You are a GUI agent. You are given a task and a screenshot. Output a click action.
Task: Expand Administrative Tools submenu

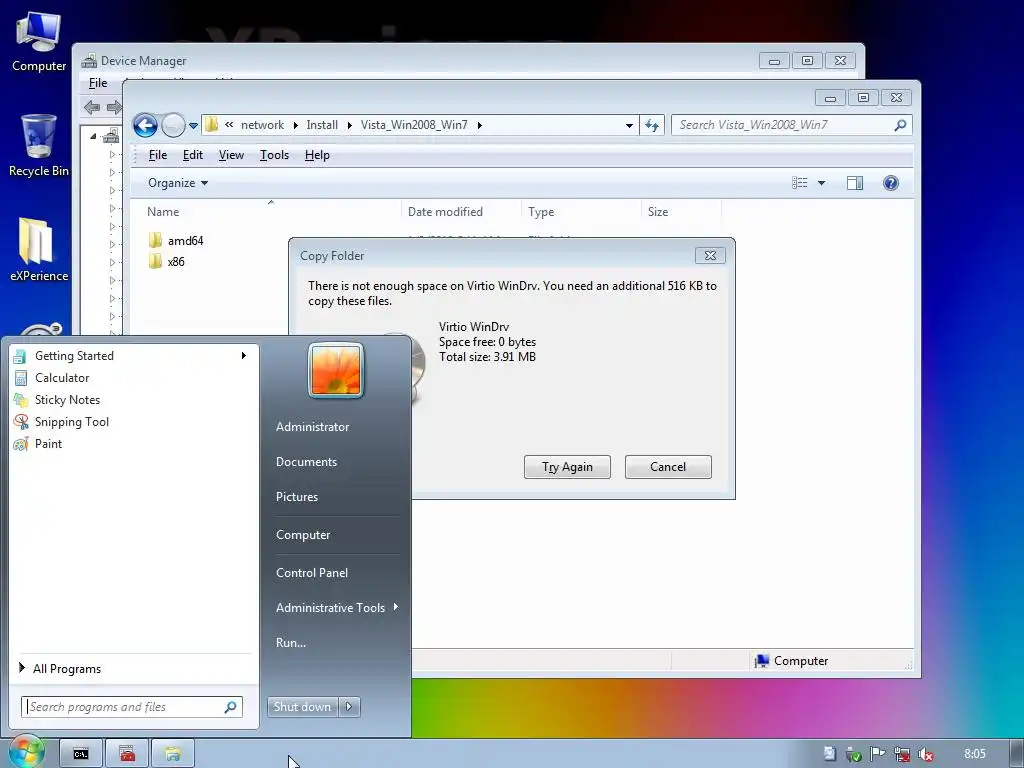(336, 607)
